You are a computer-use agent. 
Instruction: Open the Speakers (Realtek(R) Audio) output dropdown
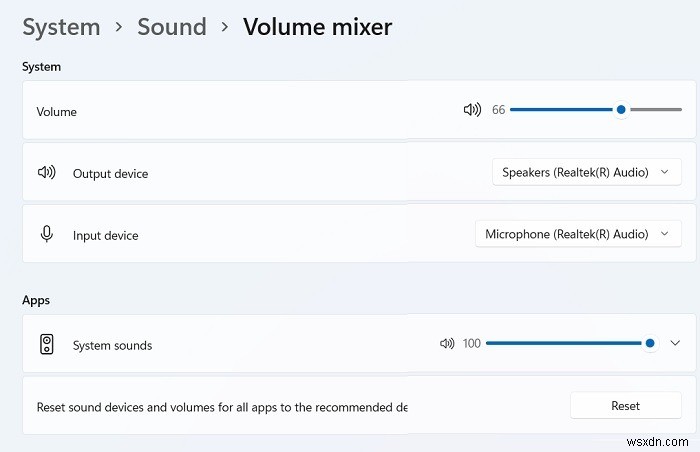(586, 173)
